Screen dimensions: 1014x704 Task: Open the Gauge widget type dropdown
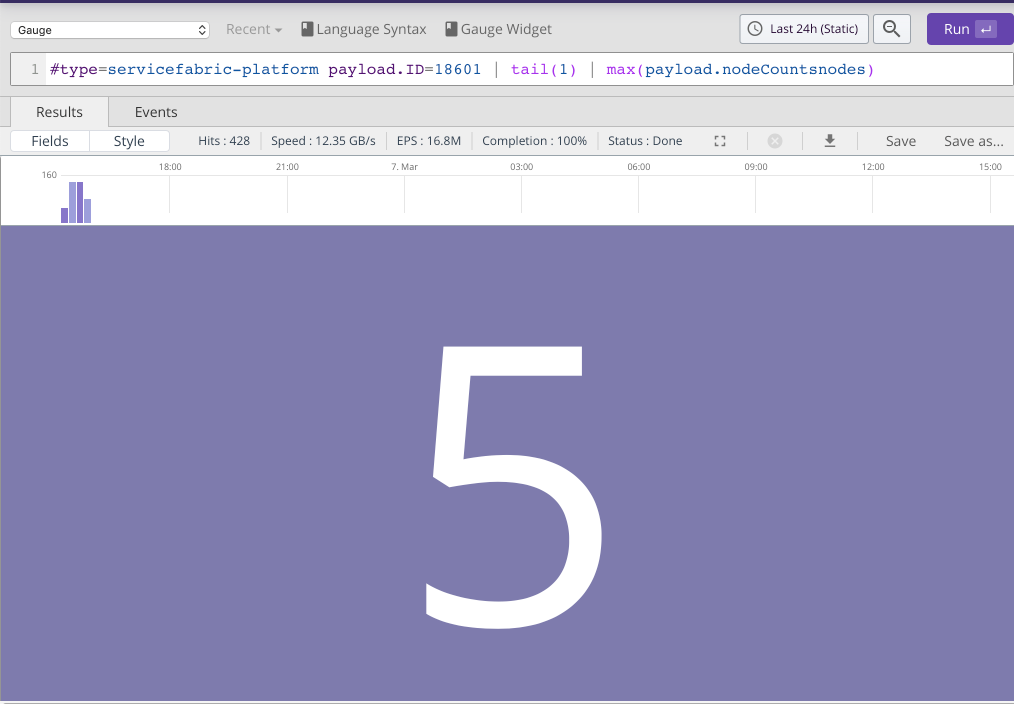click(x=110, y=30)
